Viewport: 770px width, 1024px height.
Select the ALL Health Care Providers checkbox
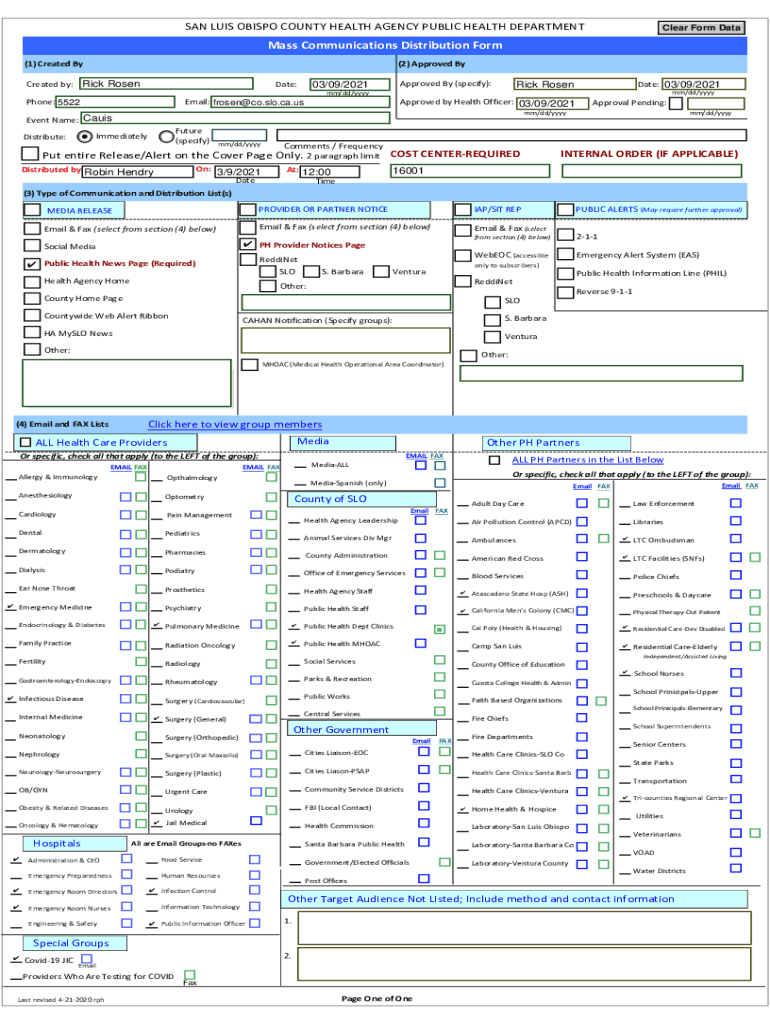point(25,442)
